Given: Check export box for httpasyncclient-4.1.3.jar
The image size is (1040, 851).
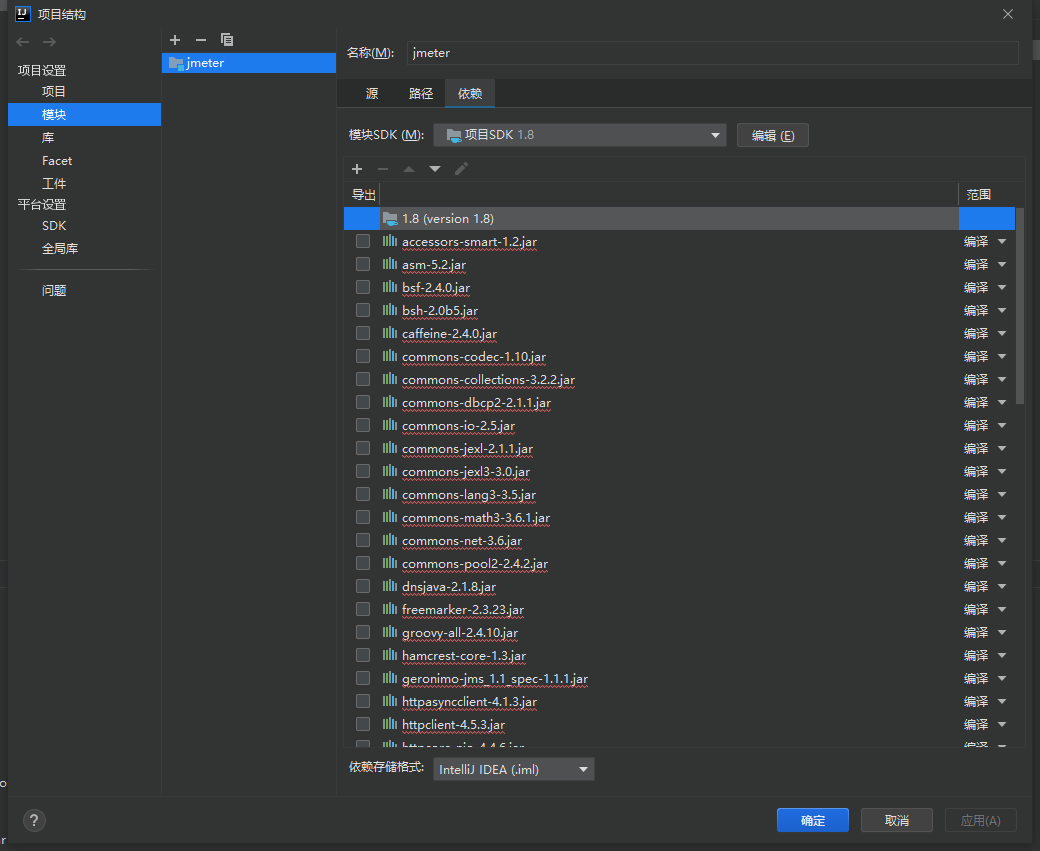Looking at the screenshot, I should pos(363,701).
